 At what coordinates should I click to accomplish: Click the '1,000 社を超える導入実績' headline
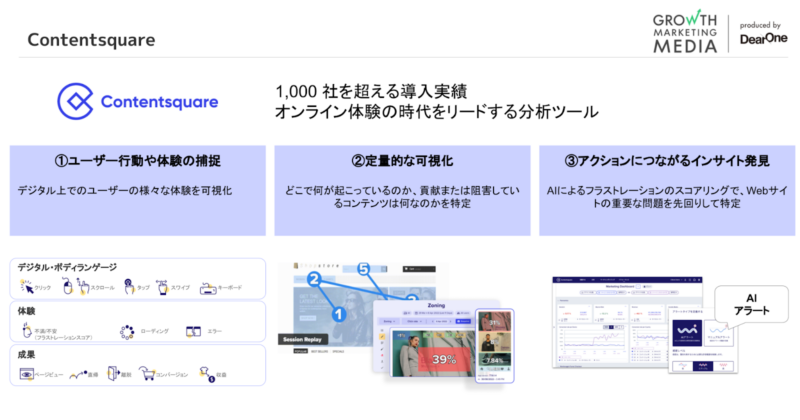pyautogui.click(x=371, y=91)
